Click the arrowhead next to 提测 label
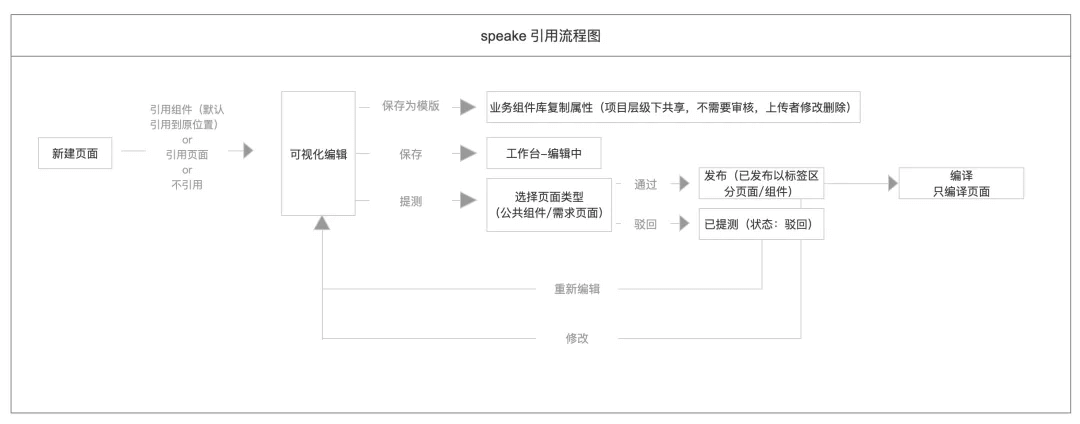The image size is (1080, 424). point(468,200)
